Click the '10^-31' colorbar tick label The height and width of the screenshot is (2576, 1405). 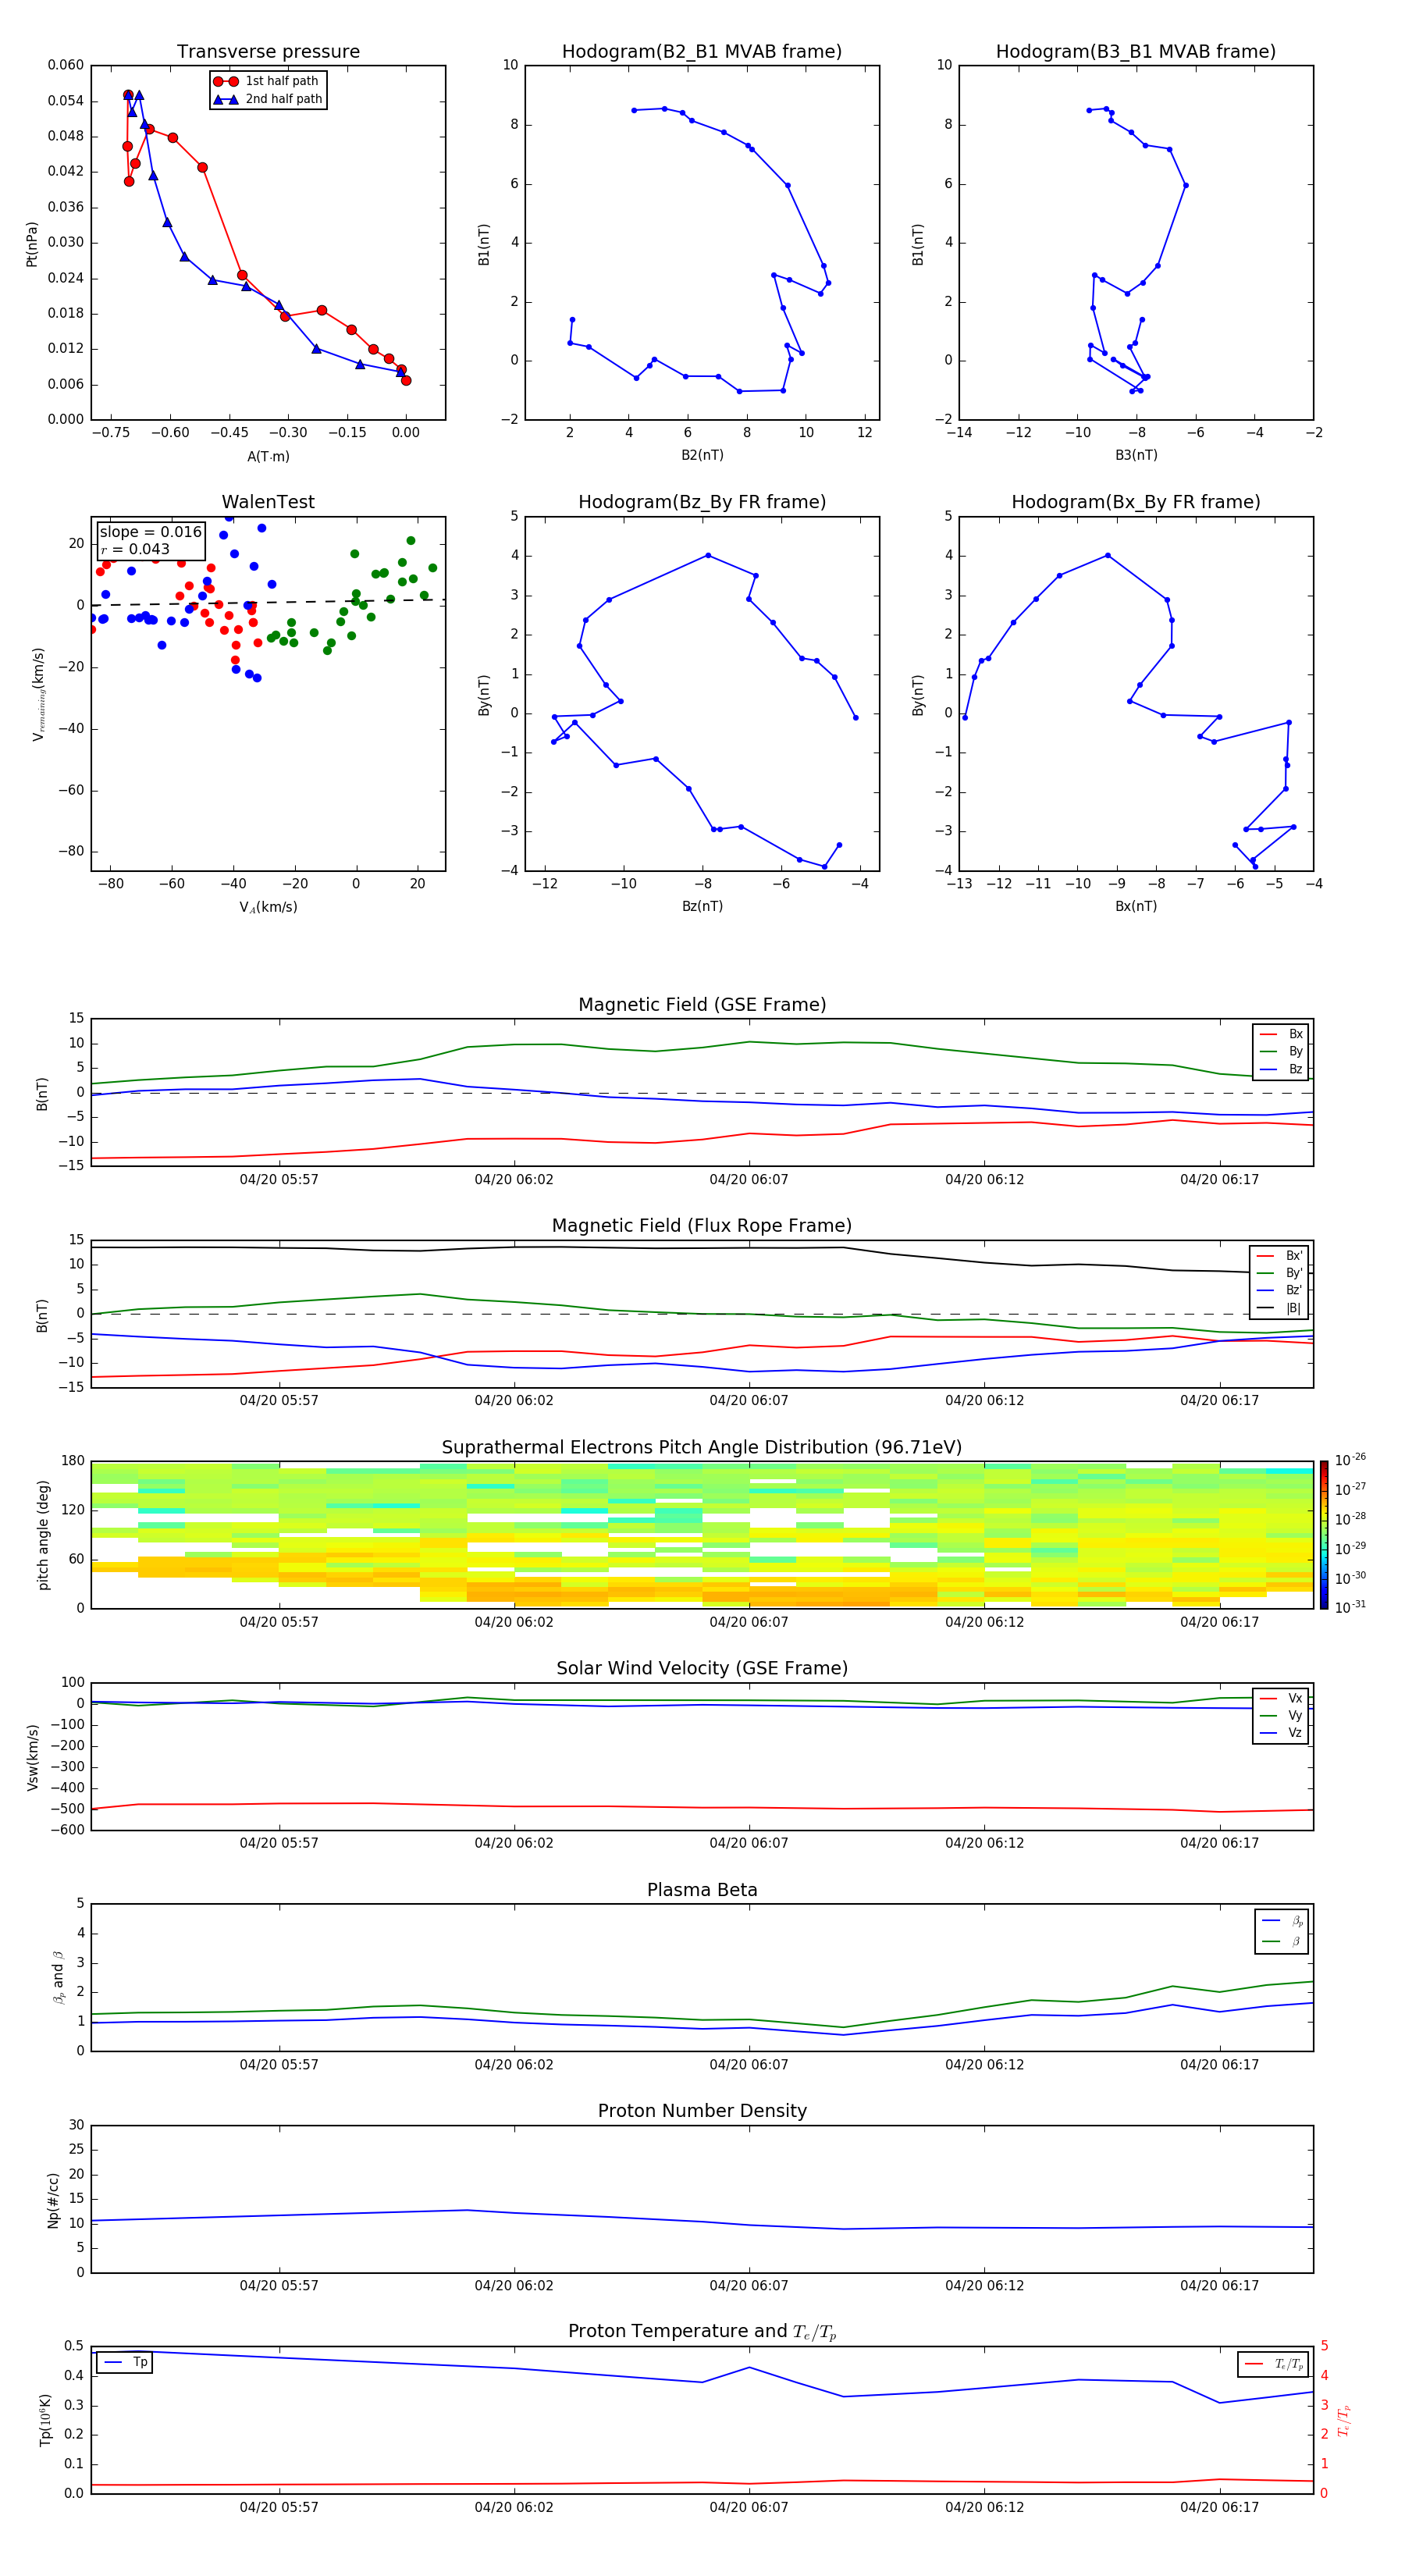pyautogui.click(x=1350, y=1607)
